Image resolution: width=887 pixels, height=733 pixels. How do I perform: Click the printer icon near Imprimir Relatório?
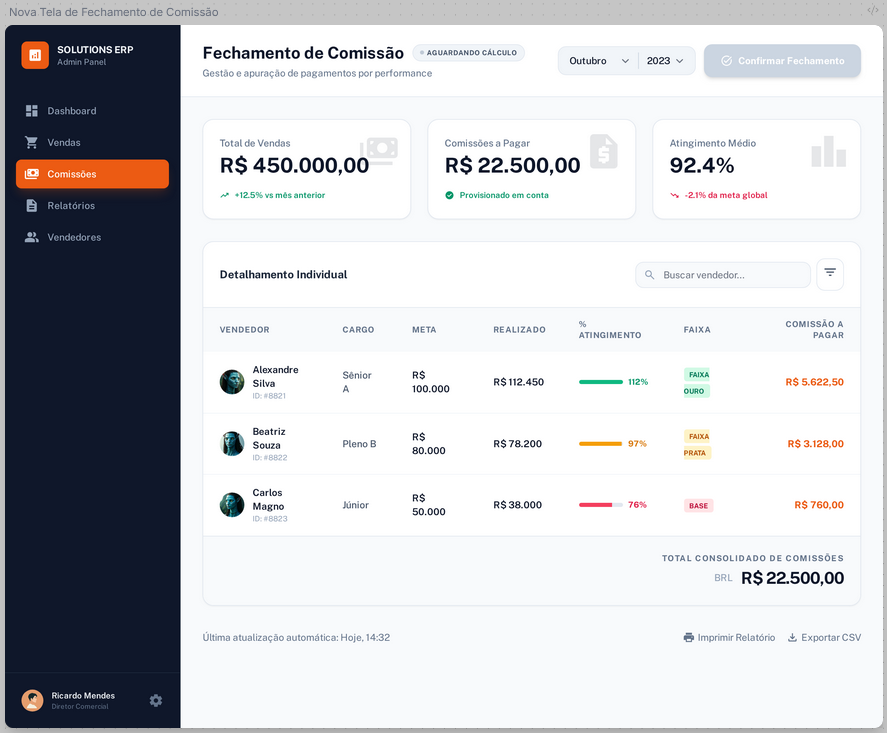[688, 637]
